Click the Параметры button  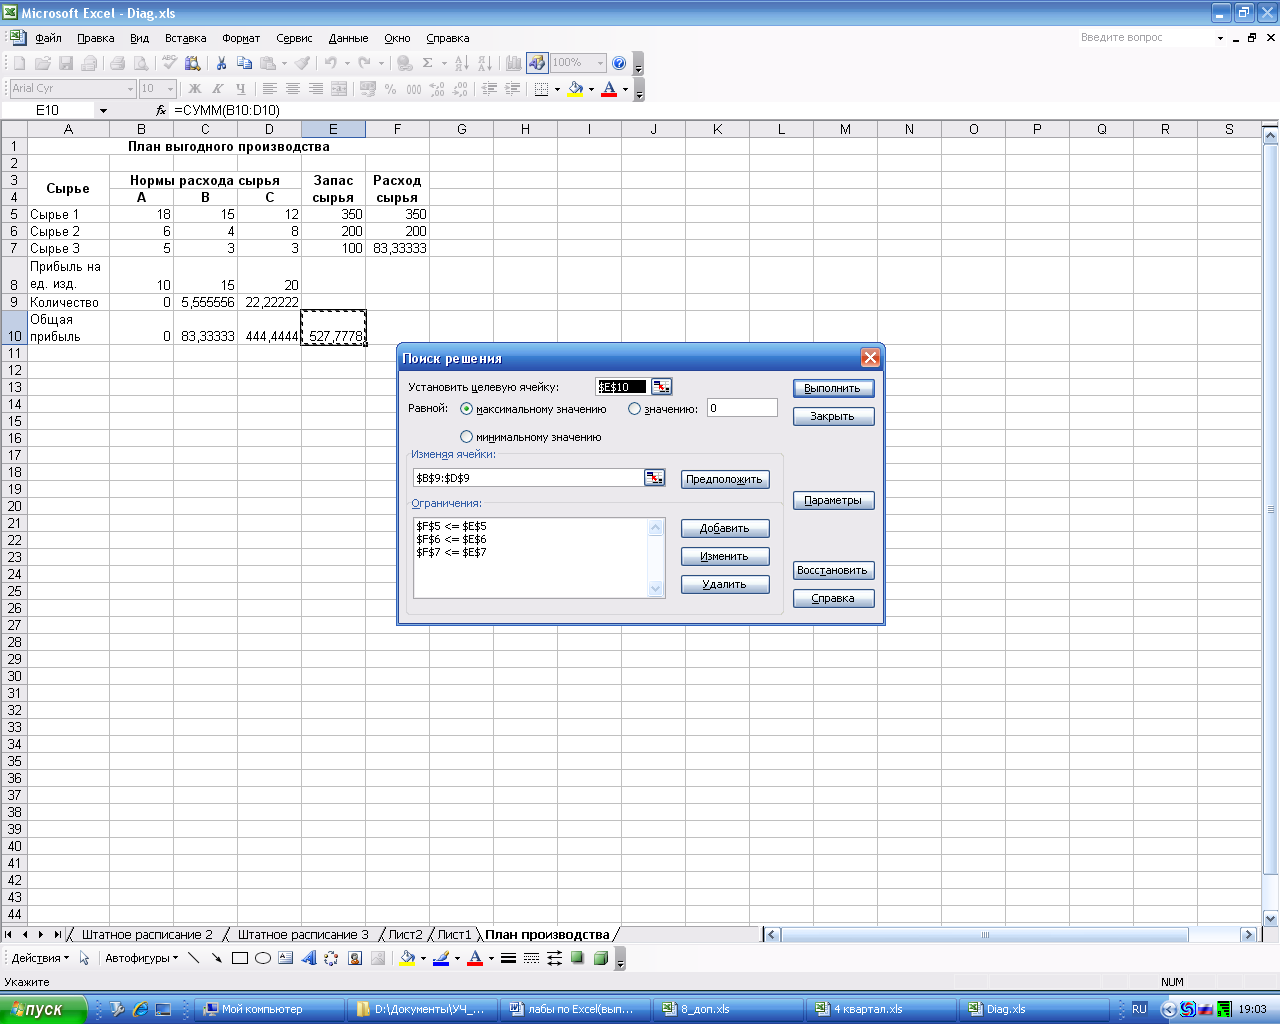click(833, 500)
